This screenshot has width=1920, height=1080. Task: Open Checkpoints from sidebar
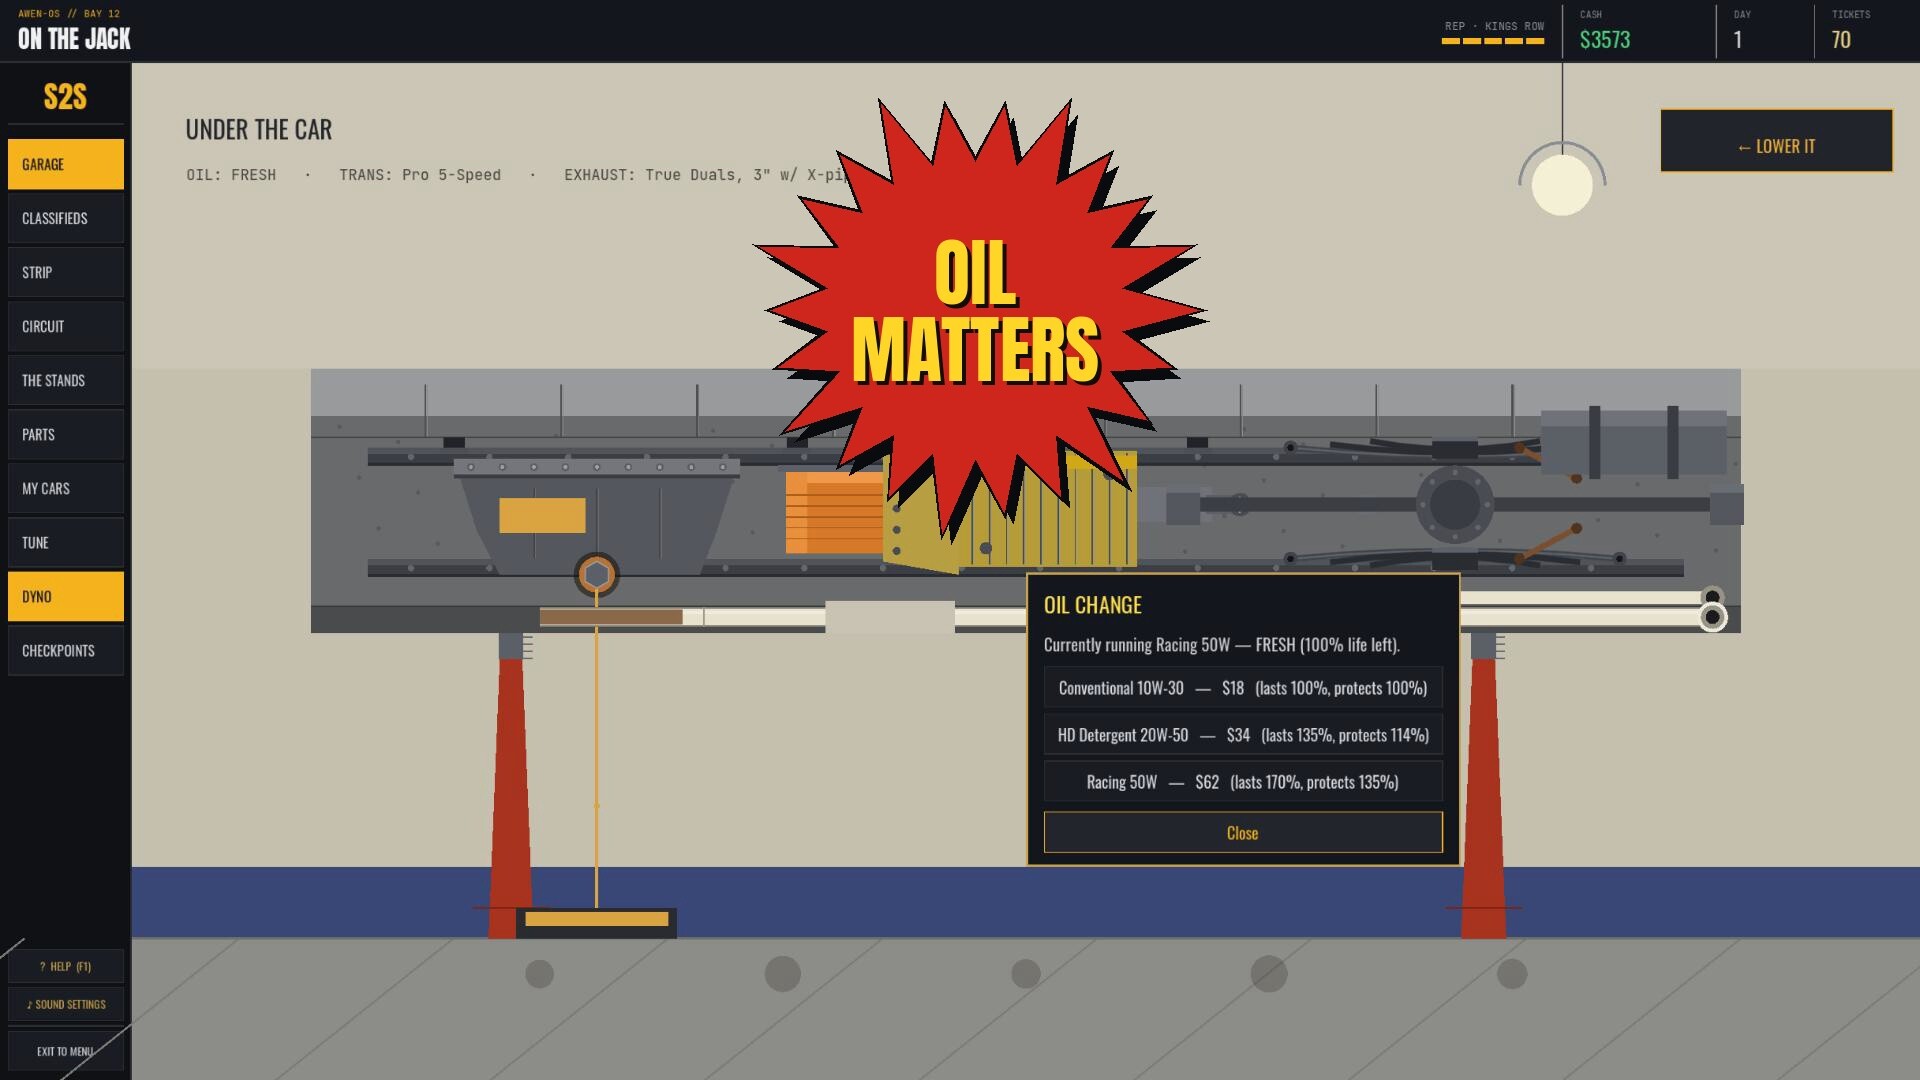(x=66, y=650)
